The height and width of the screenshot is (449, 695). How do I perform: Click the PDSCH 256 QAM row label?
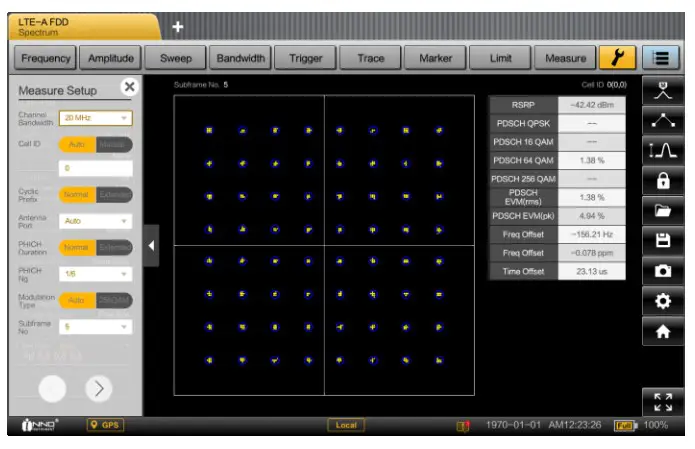tap(523, 179)
